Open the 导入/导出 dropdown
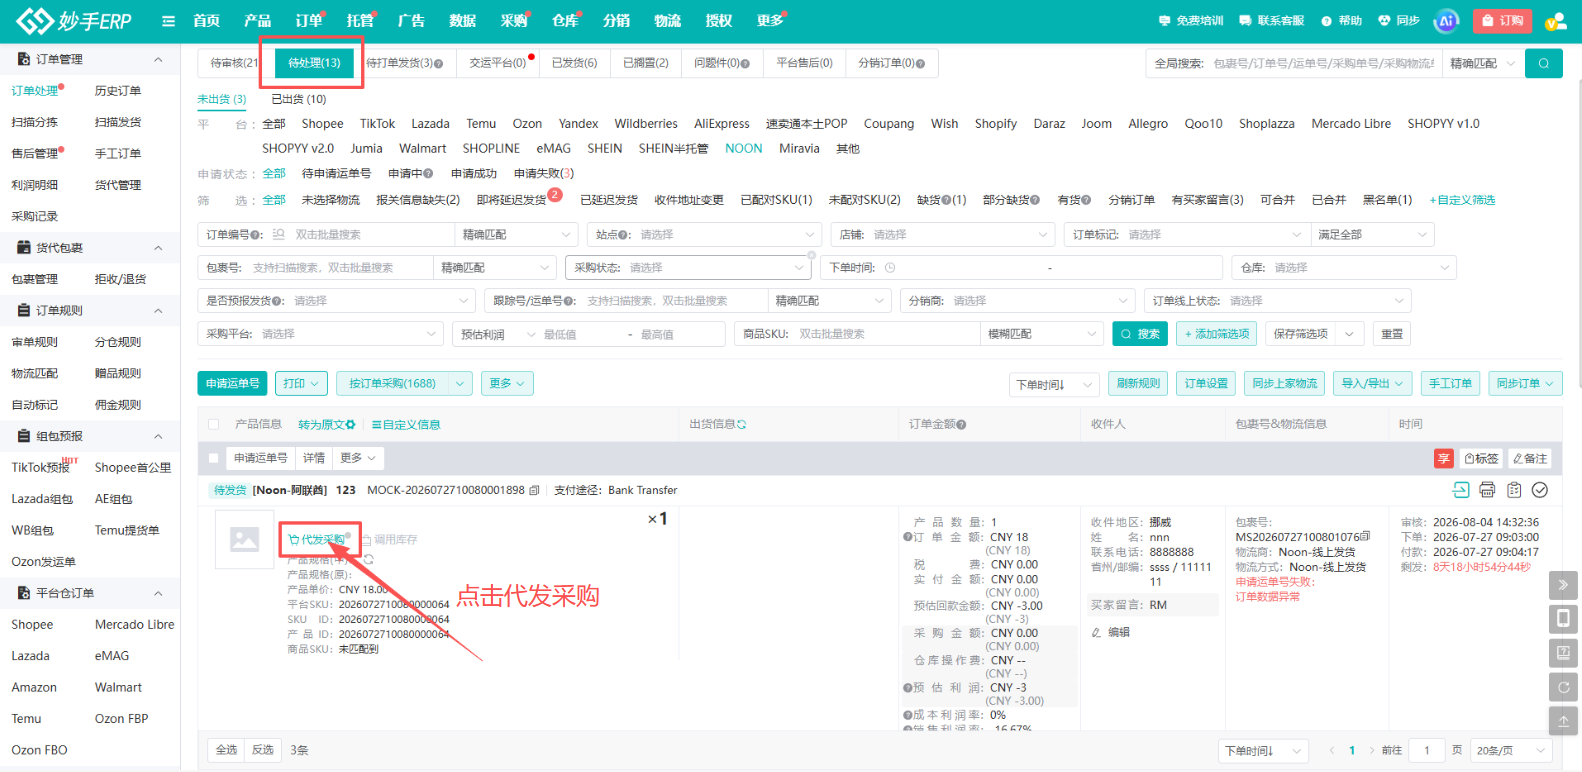 click(1372, 384)
